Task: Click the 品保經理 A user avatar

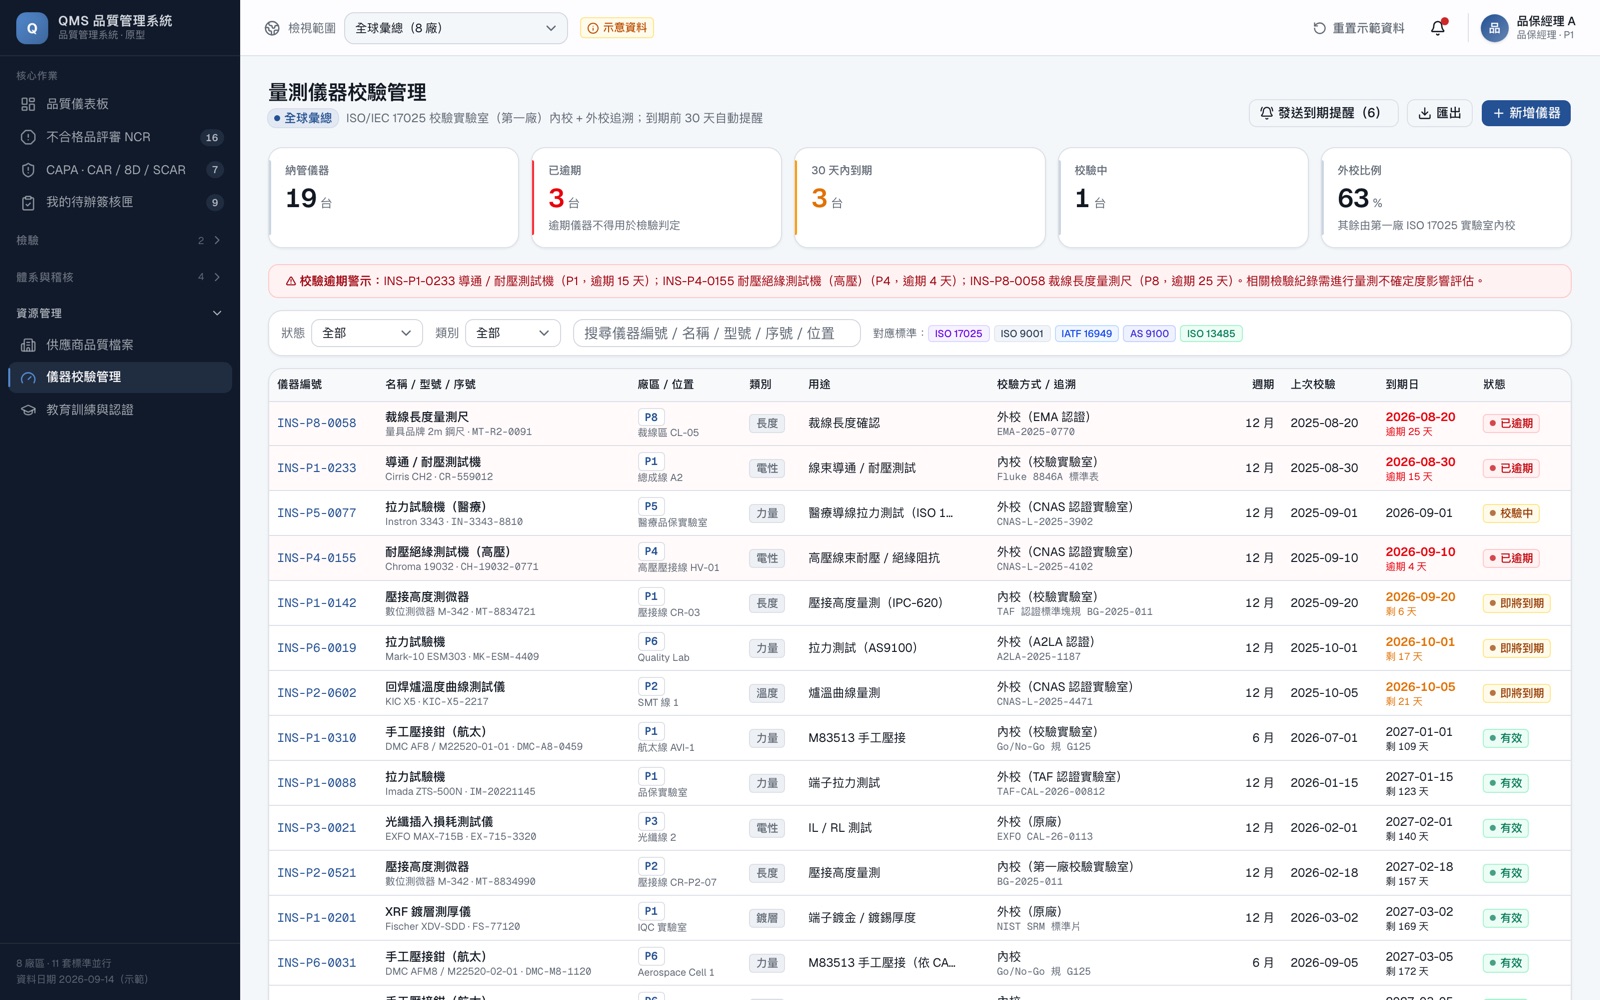Action: coord(1494,28)
